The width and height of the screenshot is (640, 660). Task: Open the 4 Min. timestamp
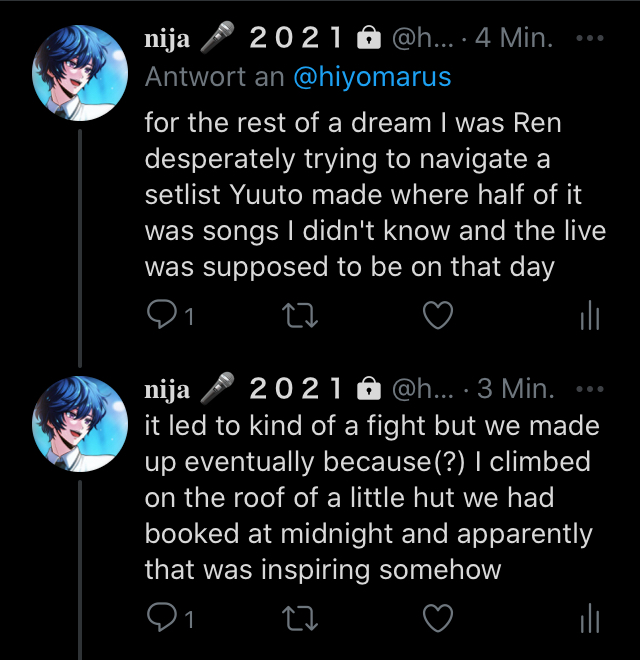click(515, 39)
